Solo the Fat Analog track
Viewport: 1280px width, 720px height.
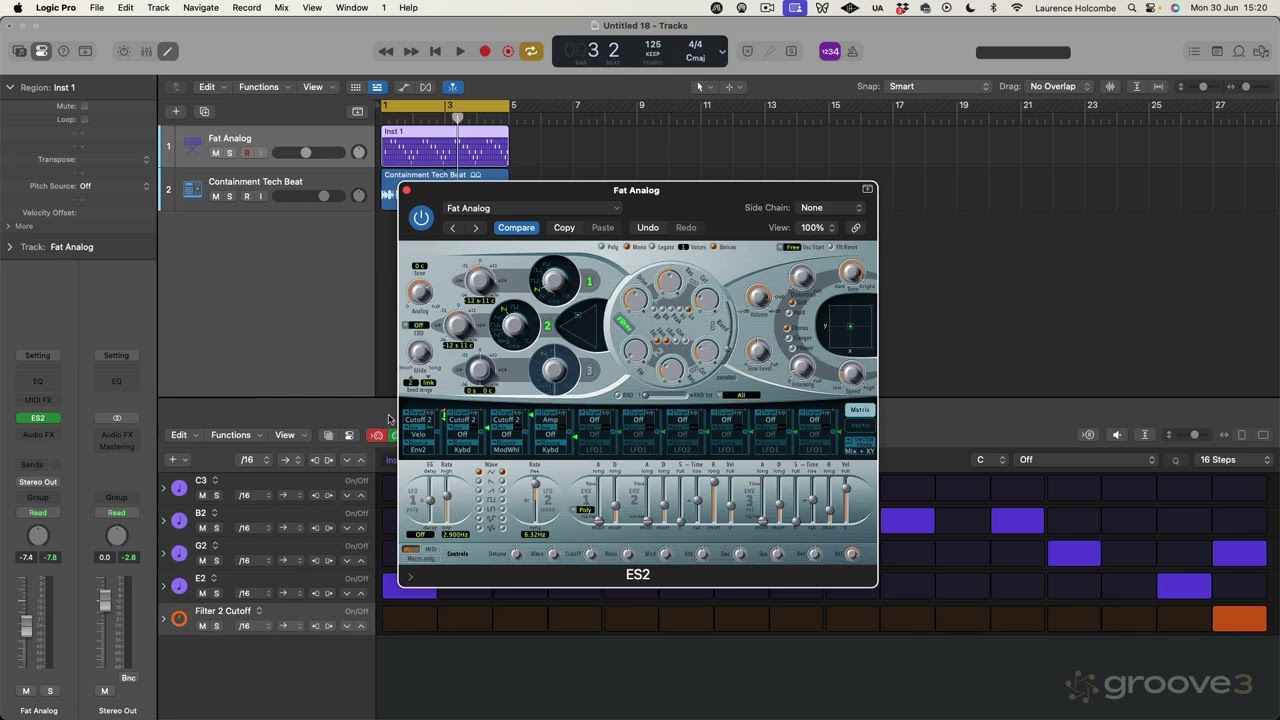tap(229, 153)
